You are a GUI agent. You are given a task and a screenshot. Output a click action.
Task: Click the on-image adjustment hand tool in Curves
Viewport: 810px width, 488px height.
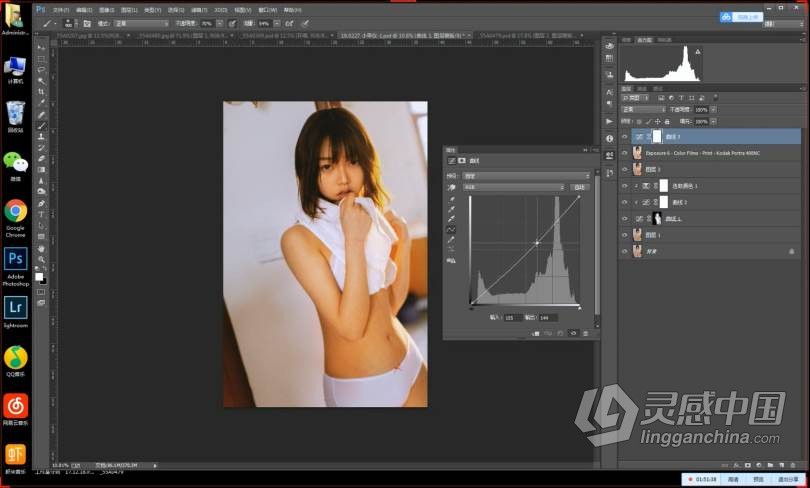[451, 188]
